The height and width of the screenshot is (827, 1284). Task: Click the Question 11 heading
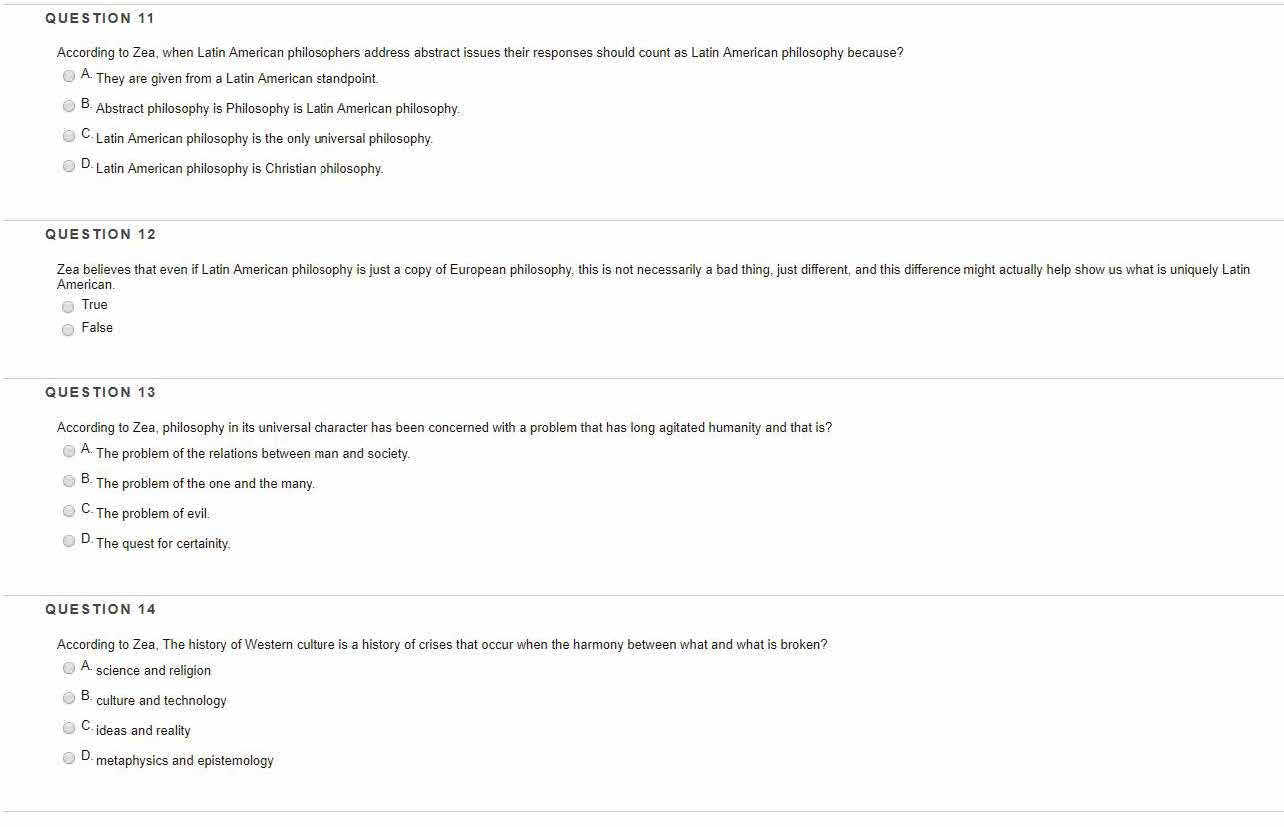pos(100,18)
